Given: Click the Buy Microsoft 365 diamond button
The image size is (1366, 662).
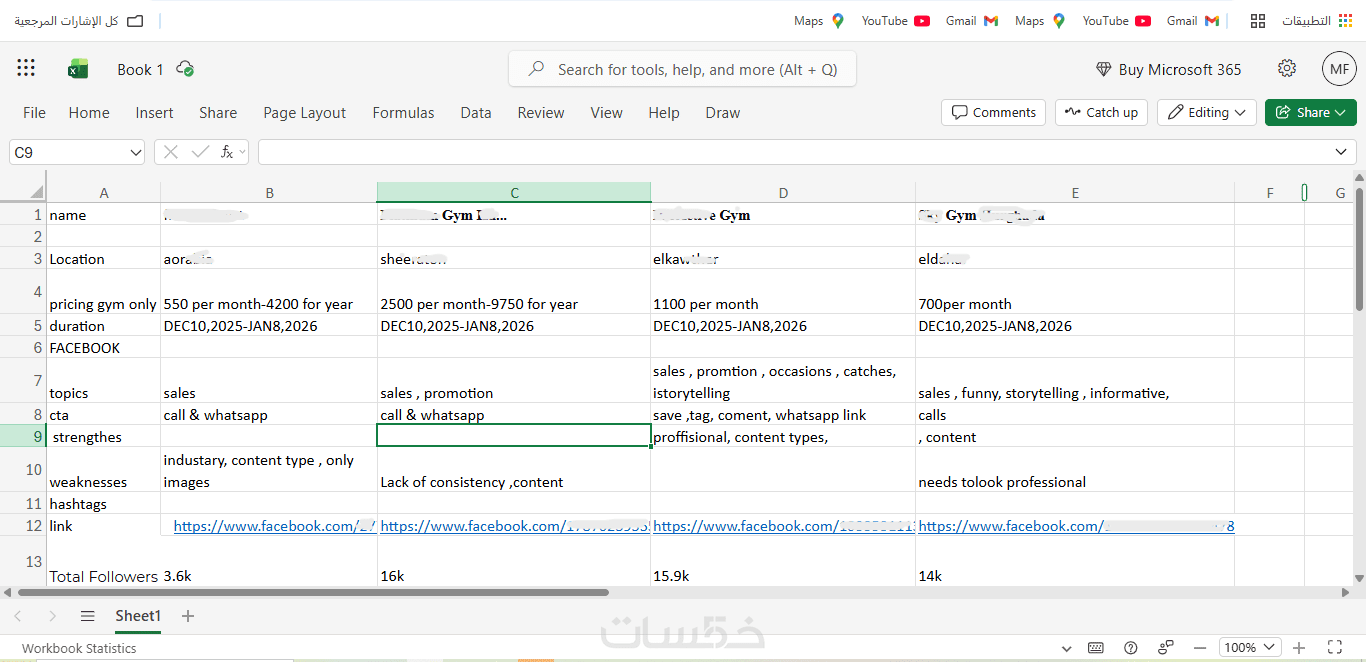Looking at the screenshot, I should [1169, 69].
